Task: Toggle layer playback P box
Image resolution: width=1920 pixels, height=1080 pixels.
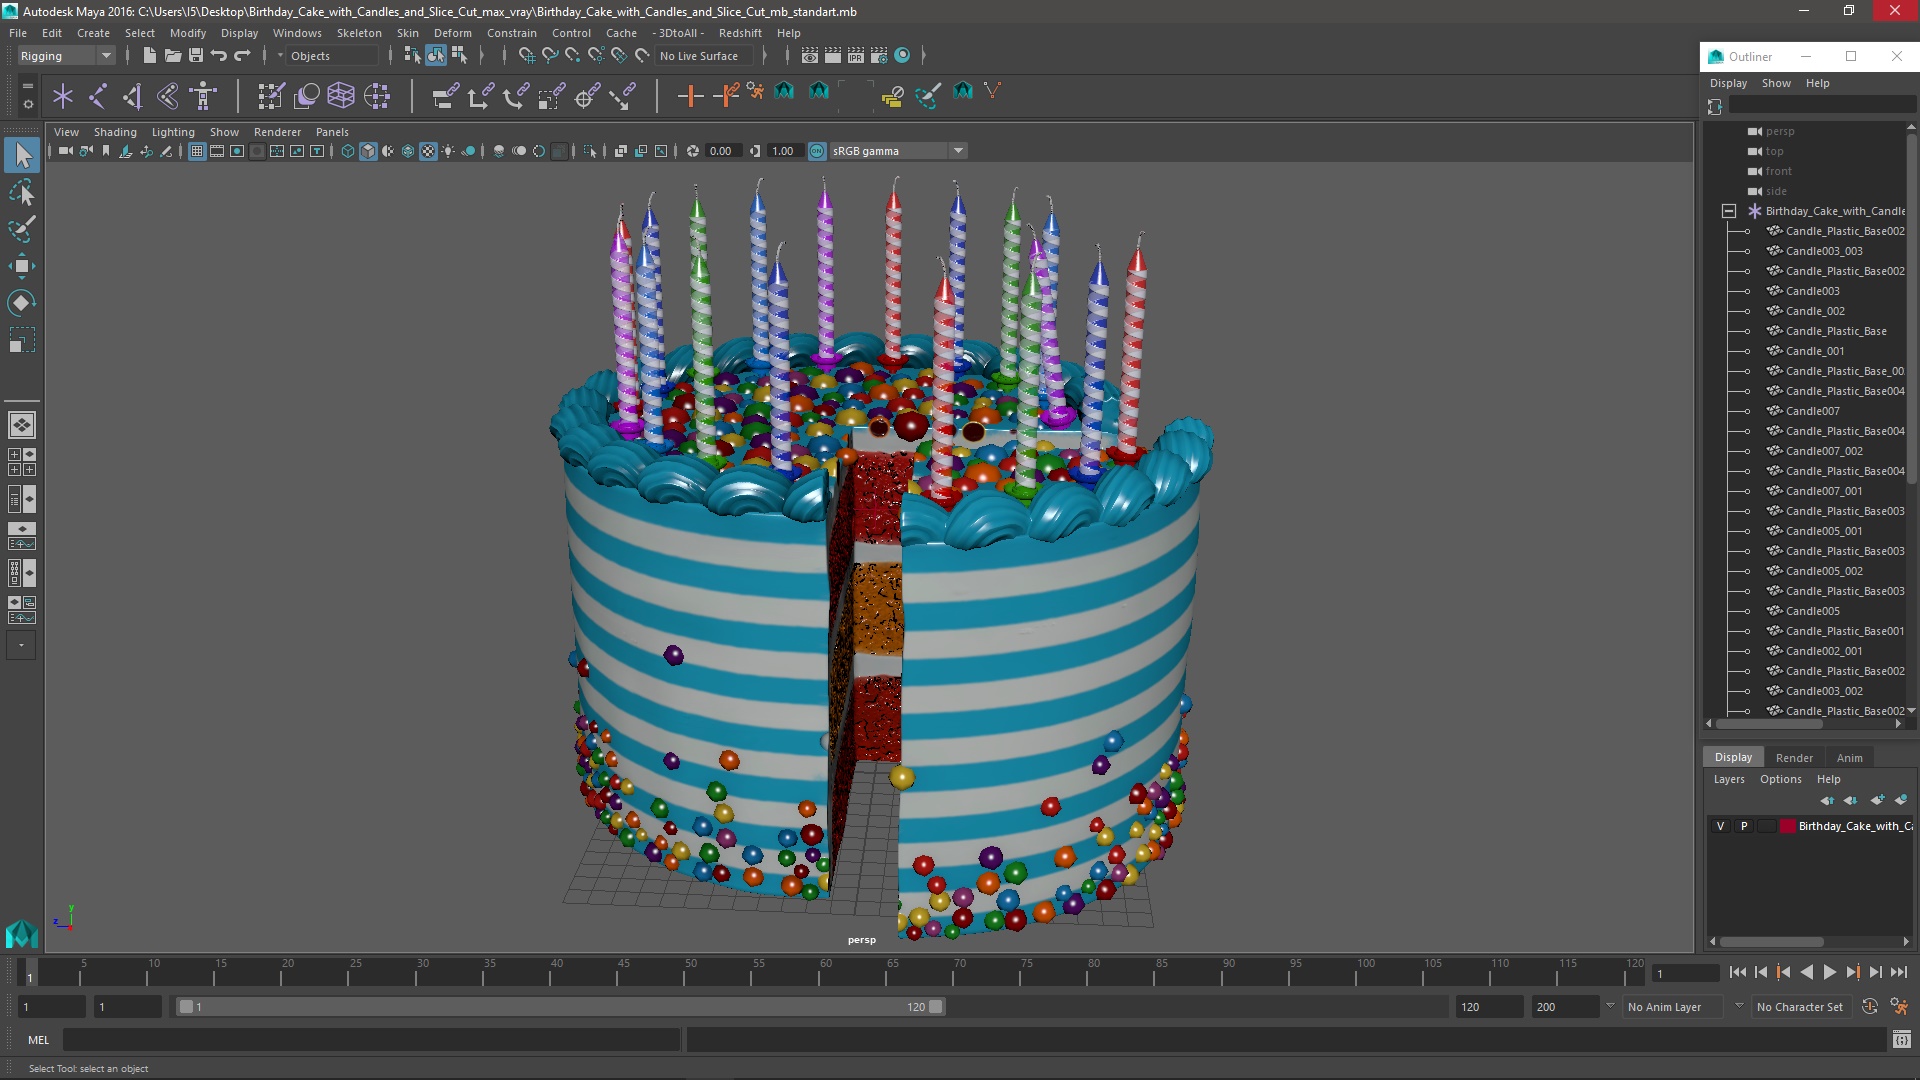Action: (1744, 826)
